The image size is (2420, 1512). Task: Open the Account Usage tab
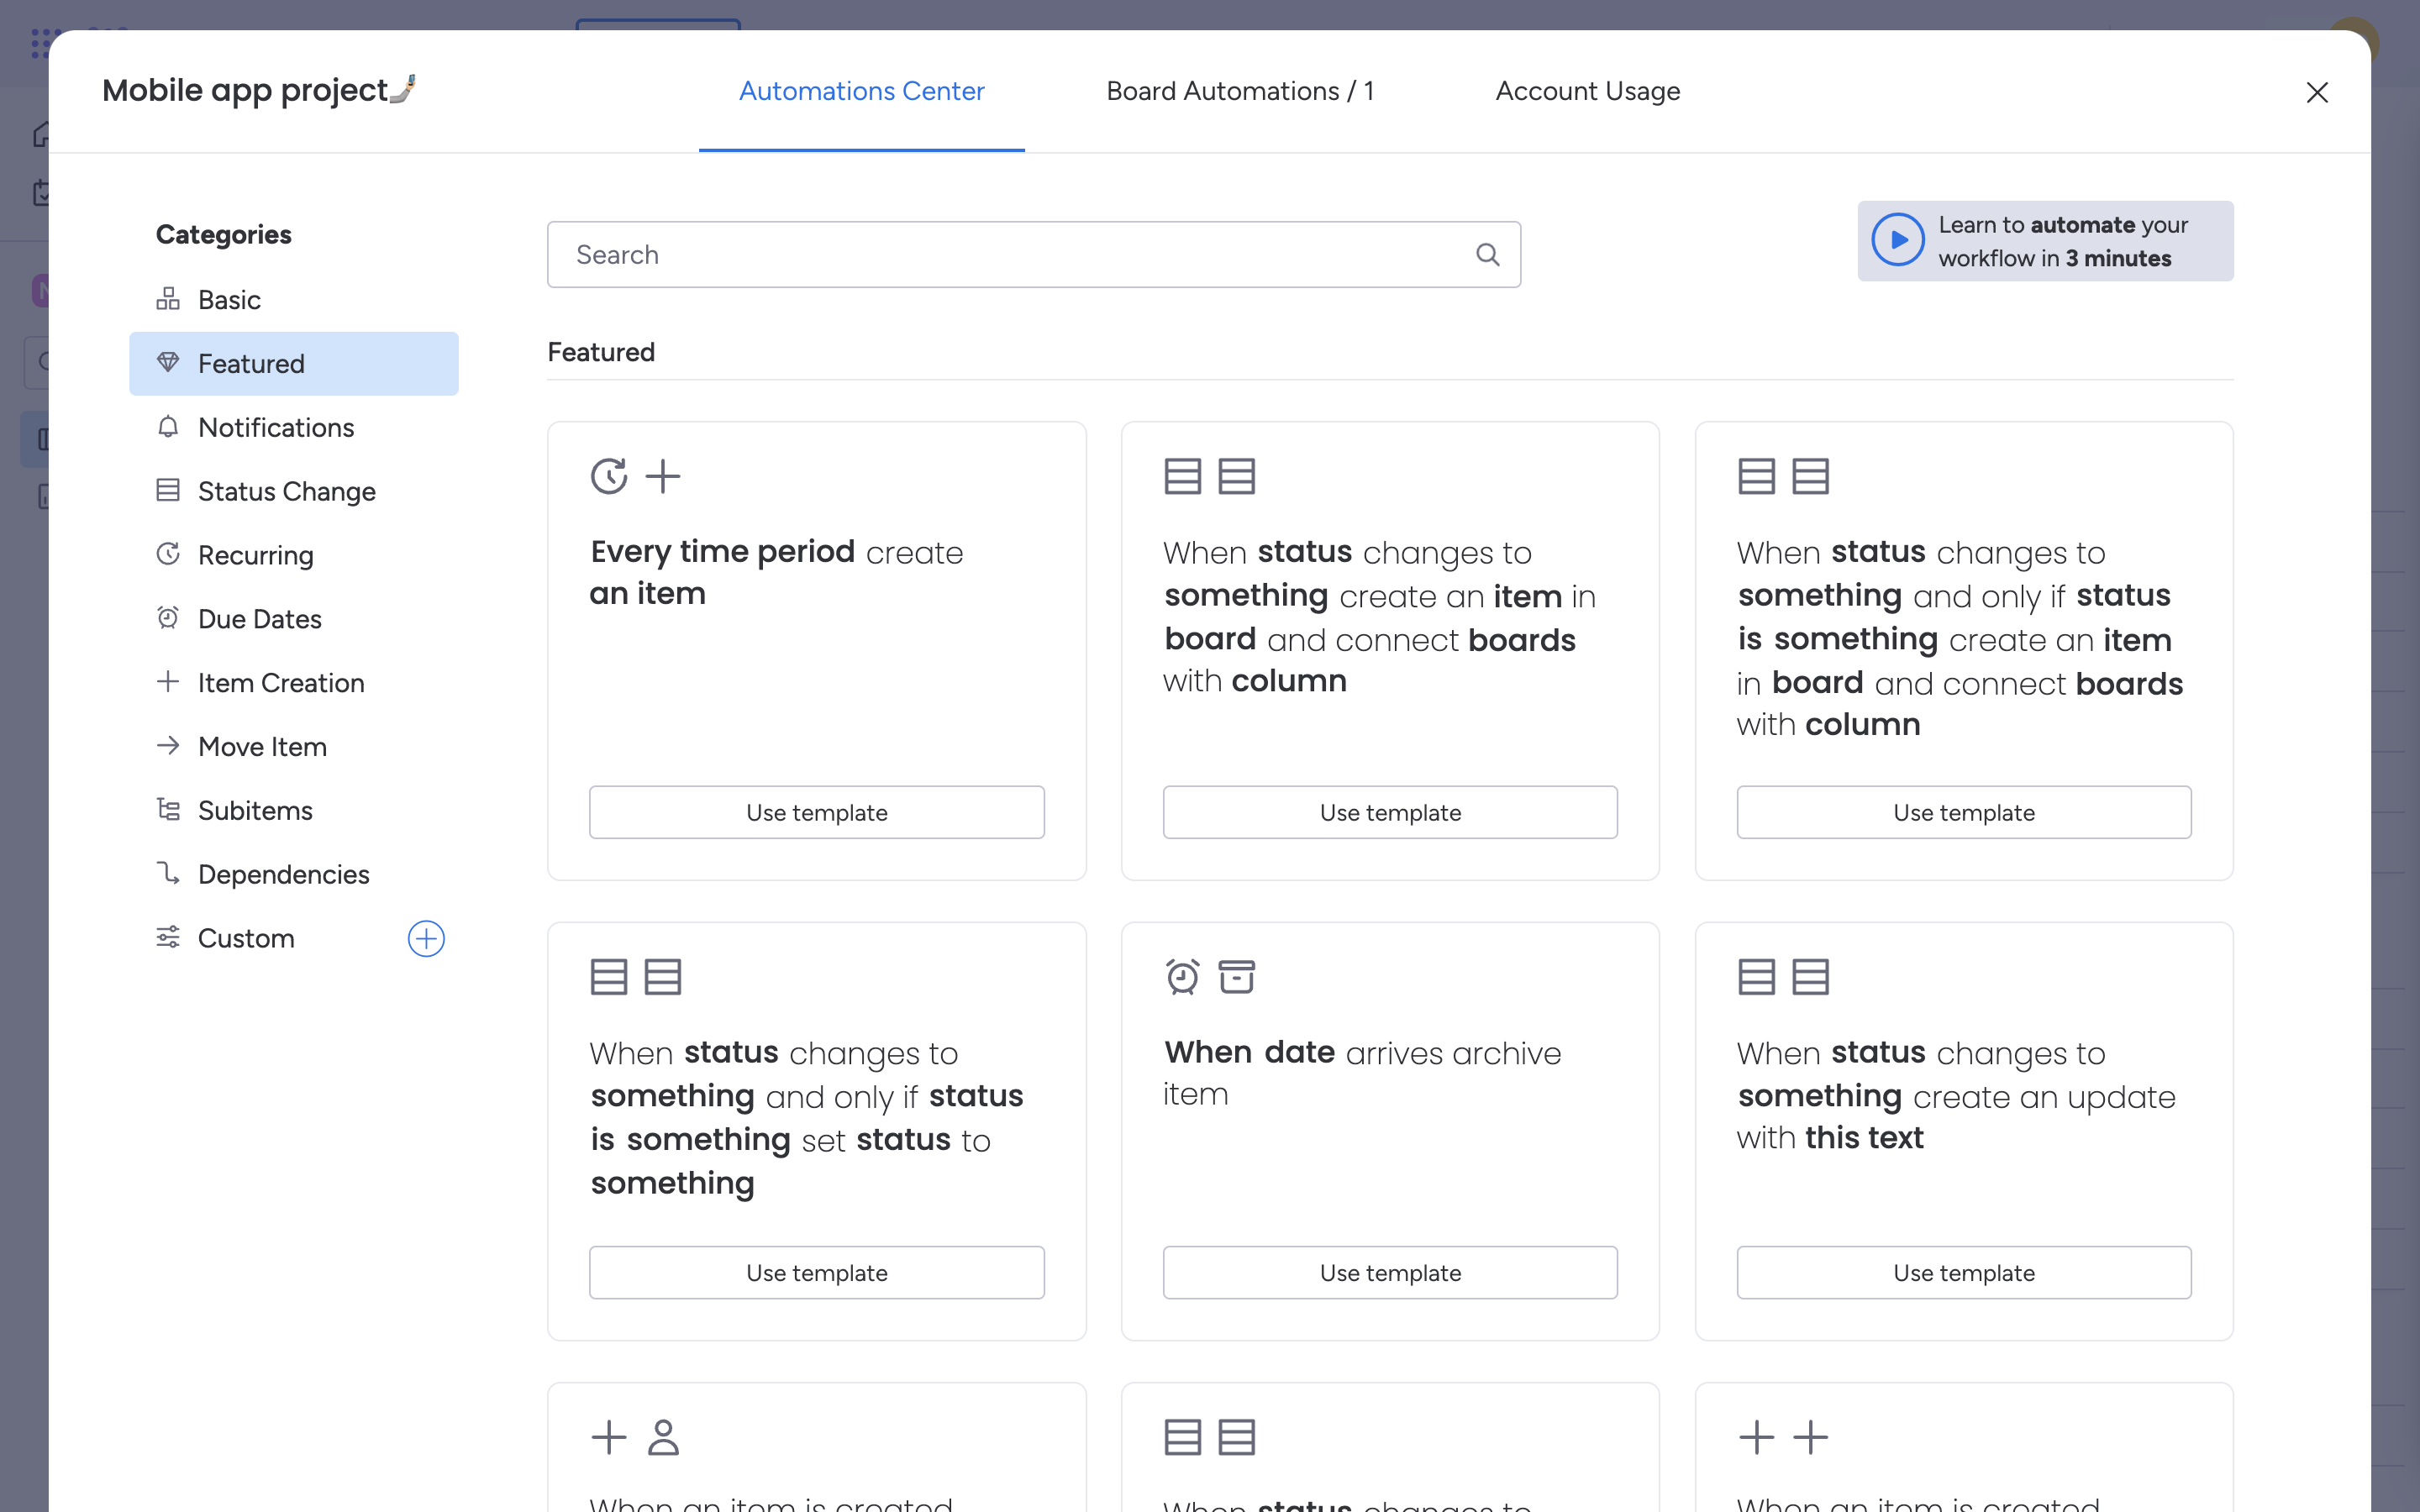pos(1587,91)
